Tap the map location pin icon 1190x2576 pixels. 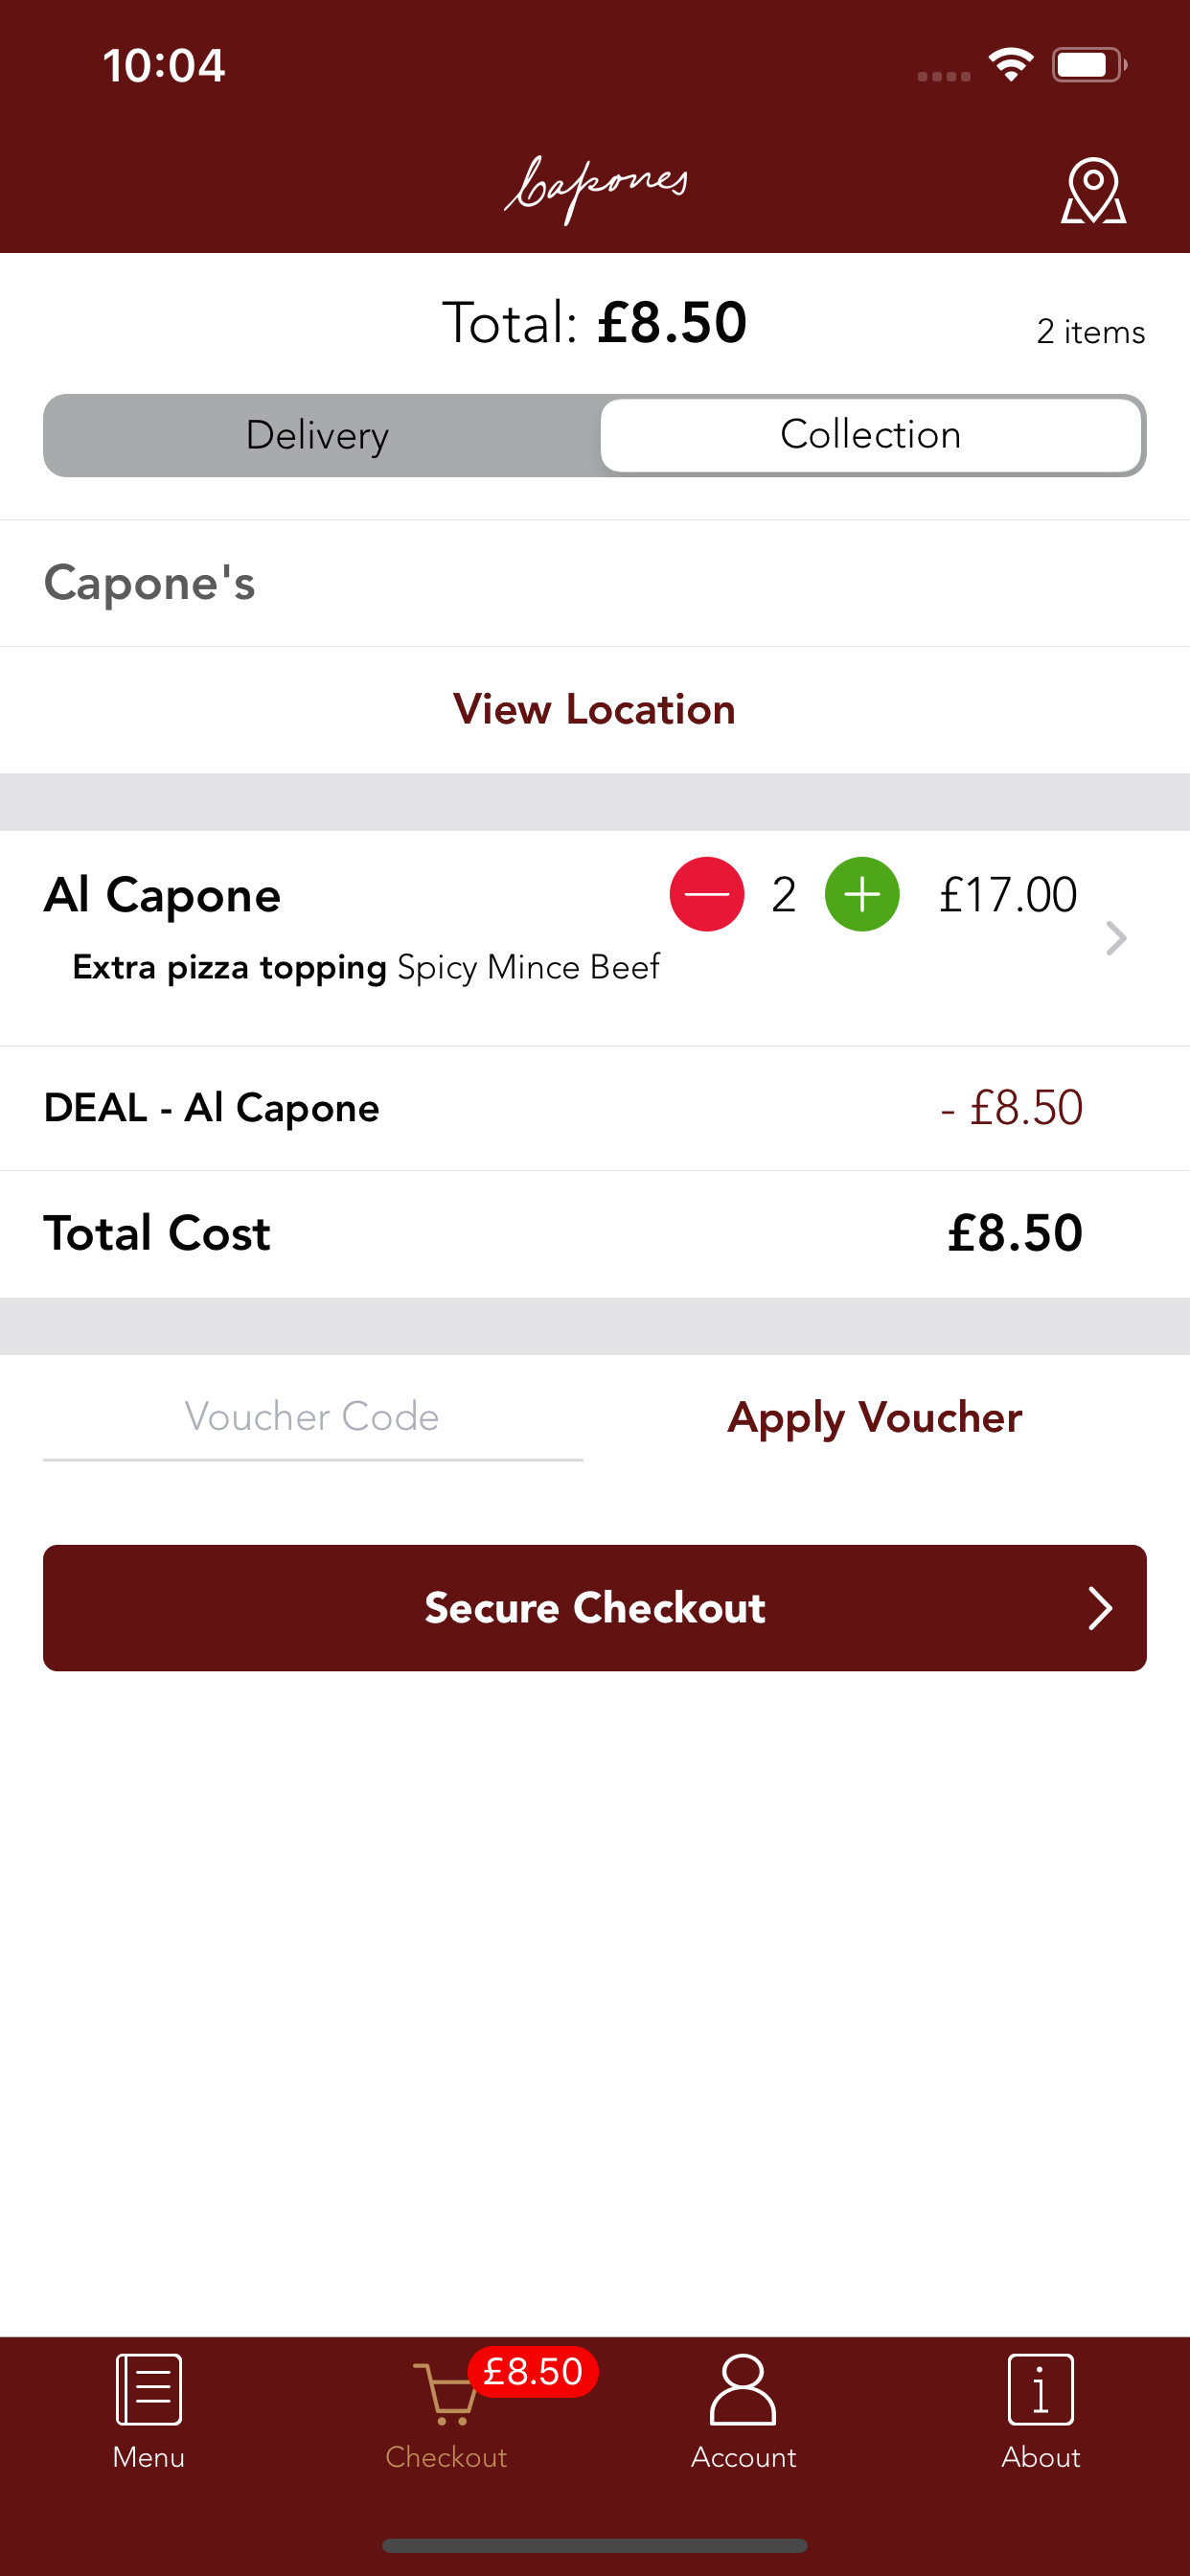coord(1092,190)
